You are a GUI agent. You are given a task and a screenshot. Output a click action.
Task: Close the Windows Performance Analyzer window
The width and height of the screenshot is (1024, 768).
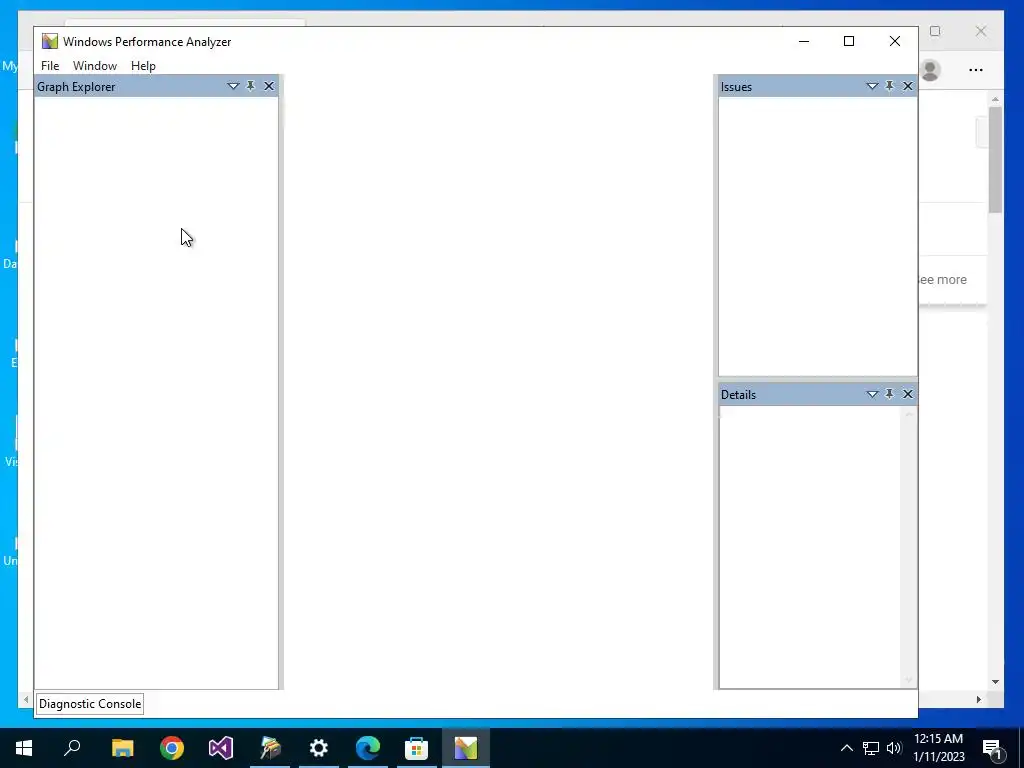tap(895, 41)
